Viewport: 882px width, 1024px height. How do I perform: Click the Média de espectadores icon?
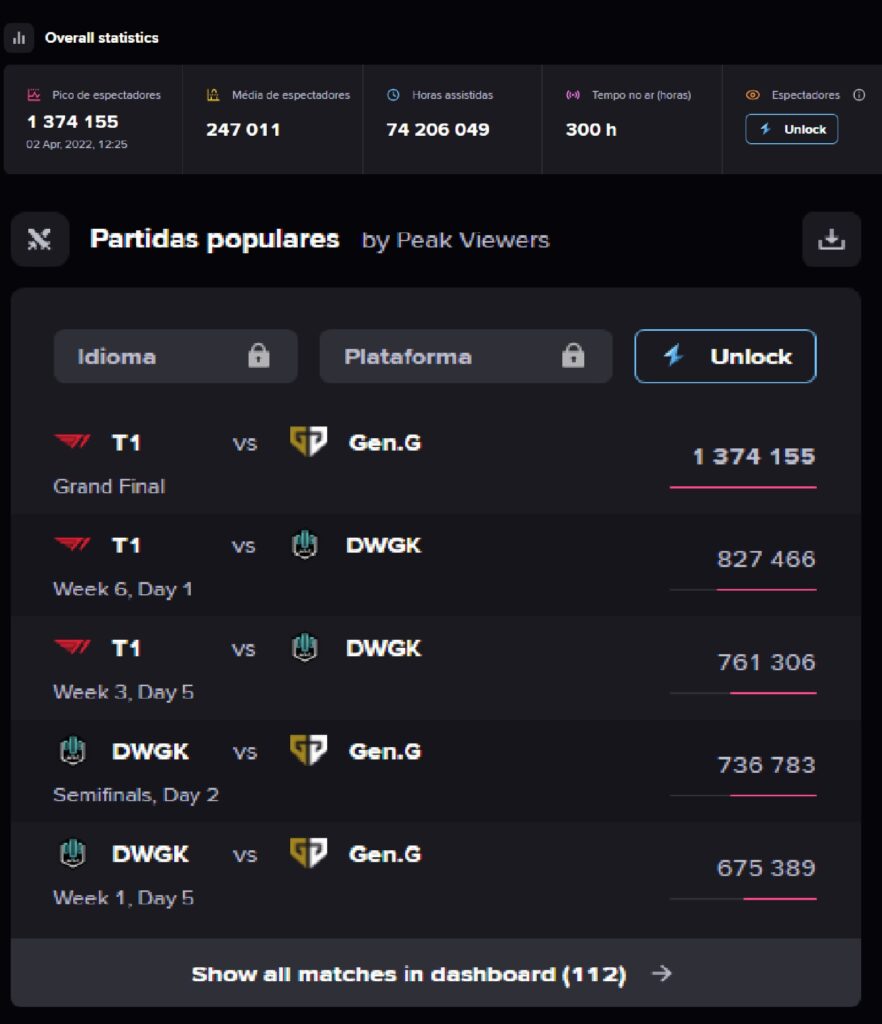click(213, 95)
